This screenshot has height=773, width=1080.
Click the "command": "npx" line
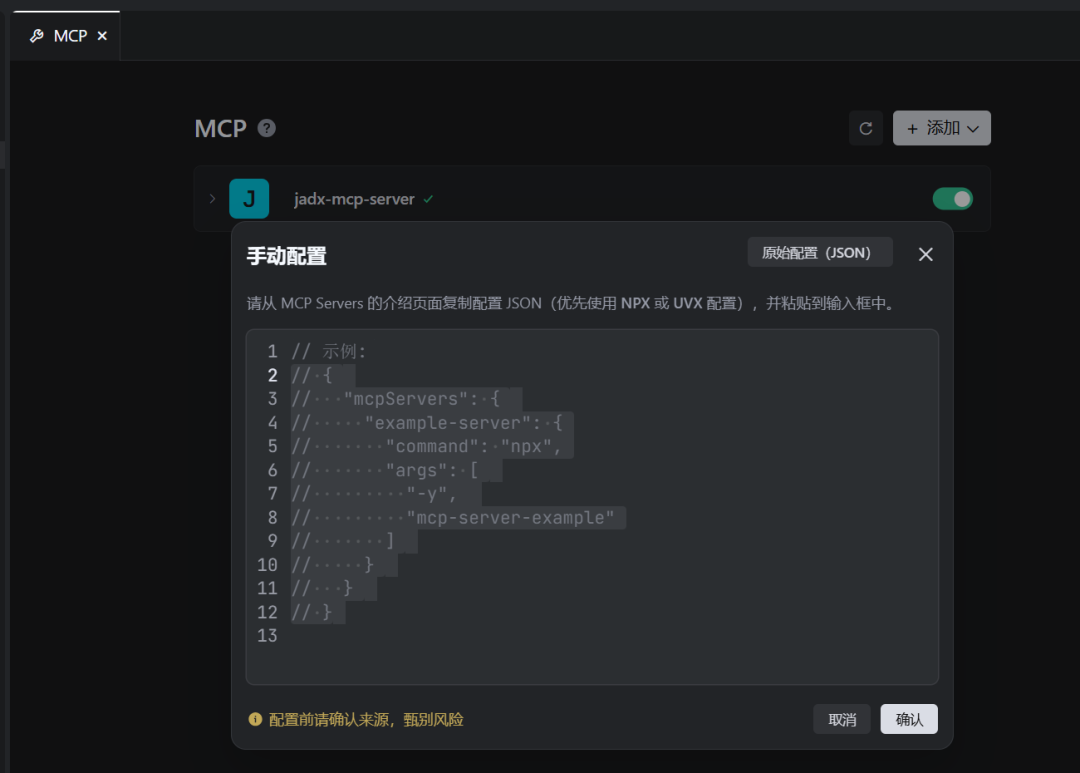tap(427, 446)
